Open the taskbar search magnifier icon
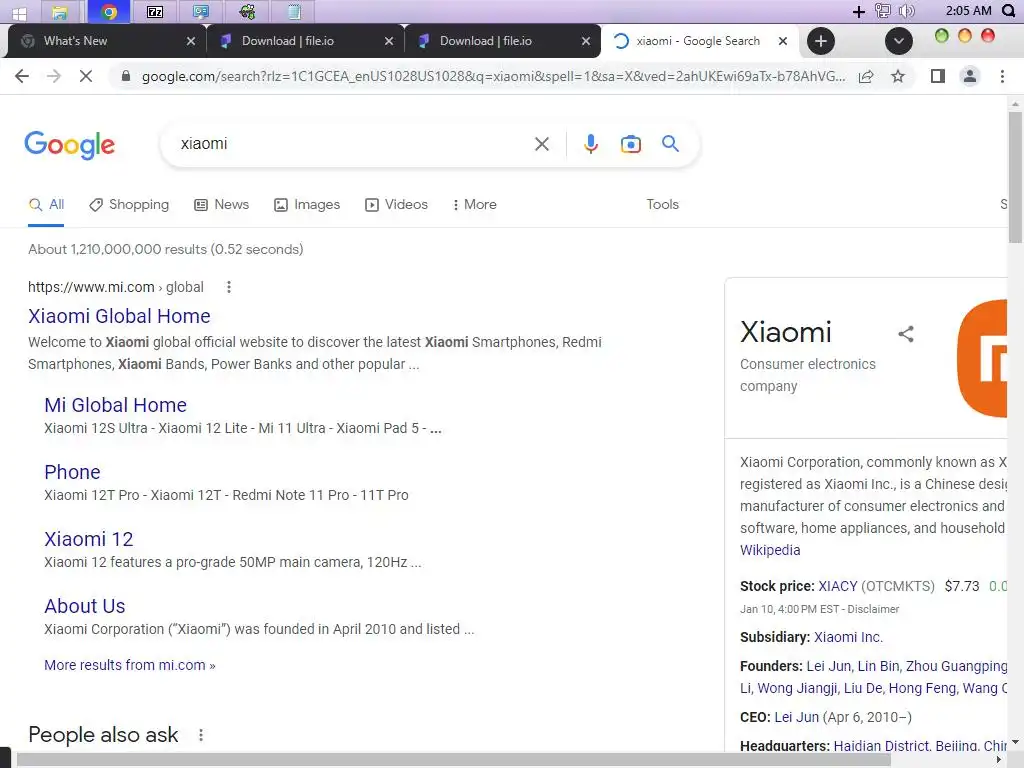Viewport: 1024px width, 768px height. 1009,10
